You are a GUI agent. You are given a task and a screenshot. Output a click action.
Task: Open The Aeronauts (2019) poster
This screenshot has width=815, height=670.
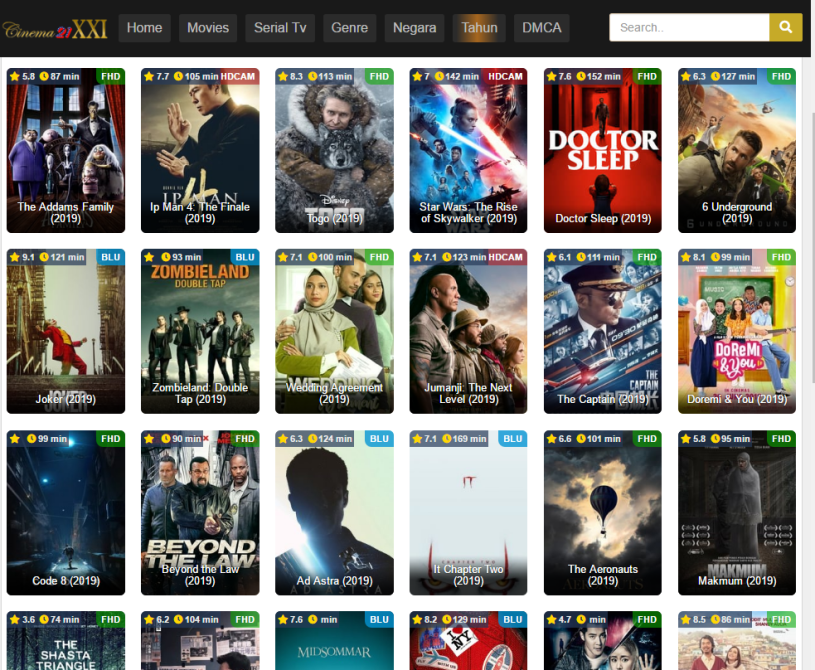tap(603, 513)
